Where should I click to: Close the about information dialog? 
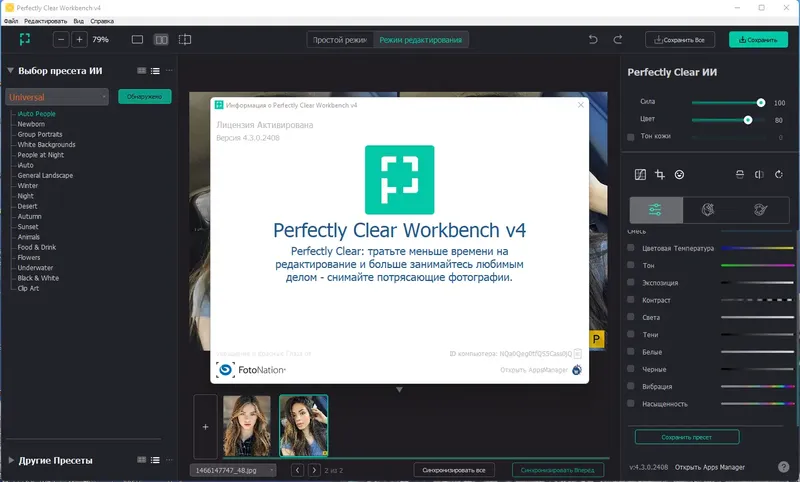click(581, 105)
